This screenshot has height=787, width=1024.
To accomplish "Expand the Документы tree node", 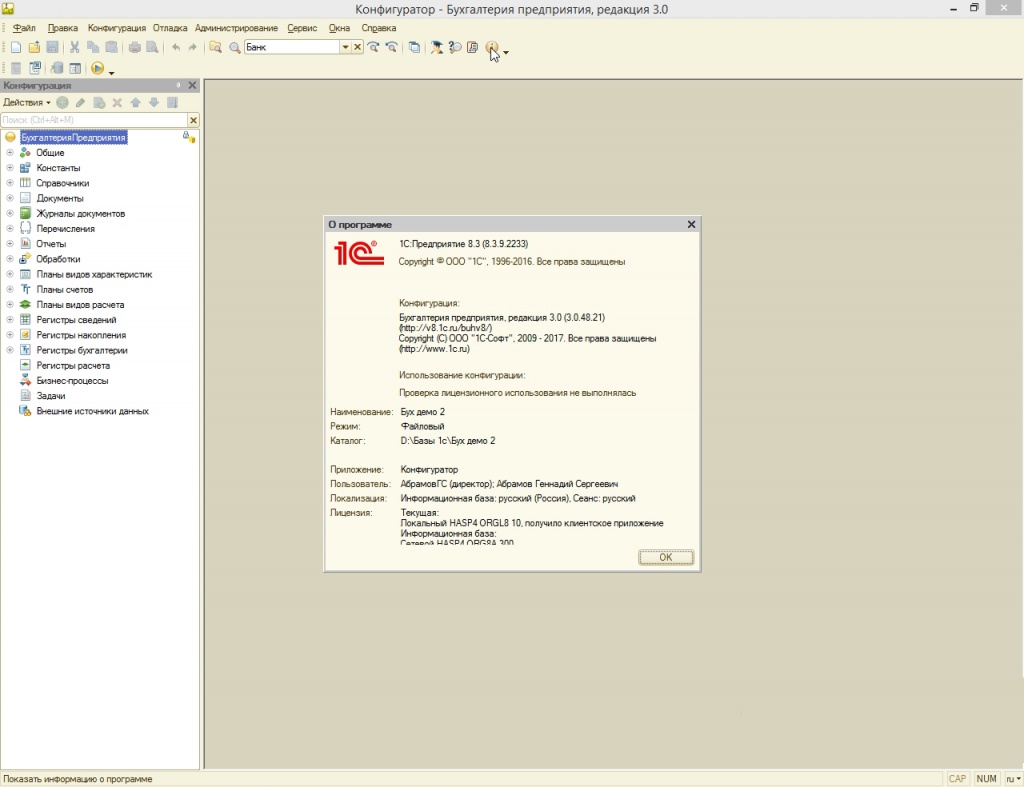I will [x=10, y=198].
